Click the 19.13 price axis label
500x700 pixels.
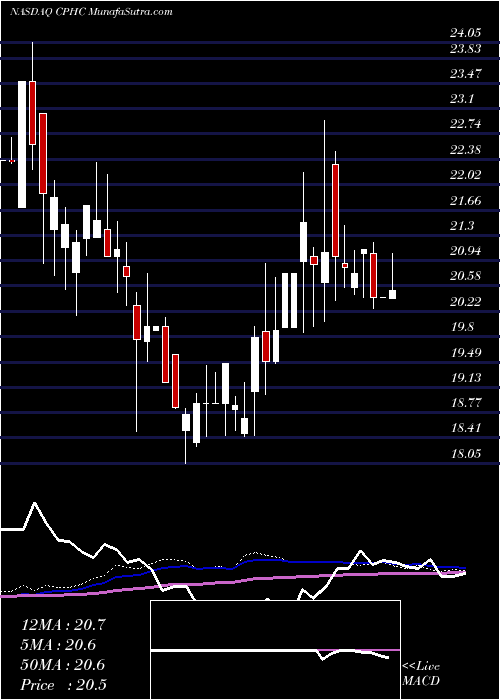(x=465, y=378)
